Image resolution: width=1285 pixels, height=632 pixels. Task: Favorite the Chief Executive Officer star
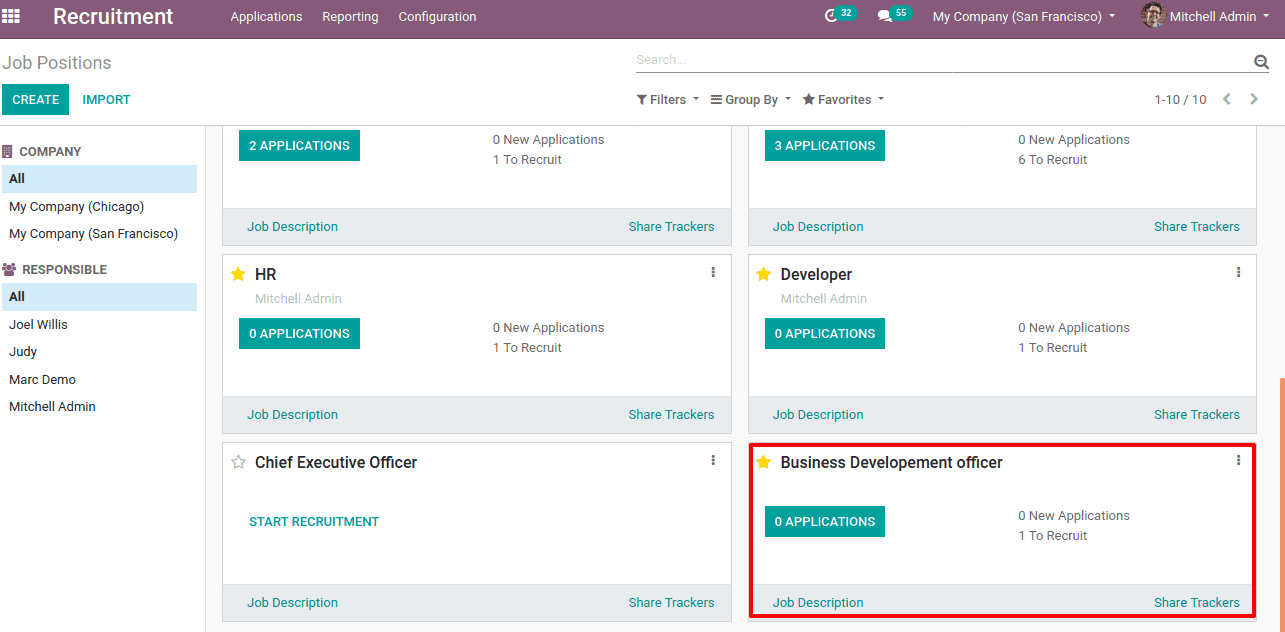coord(238,462)
